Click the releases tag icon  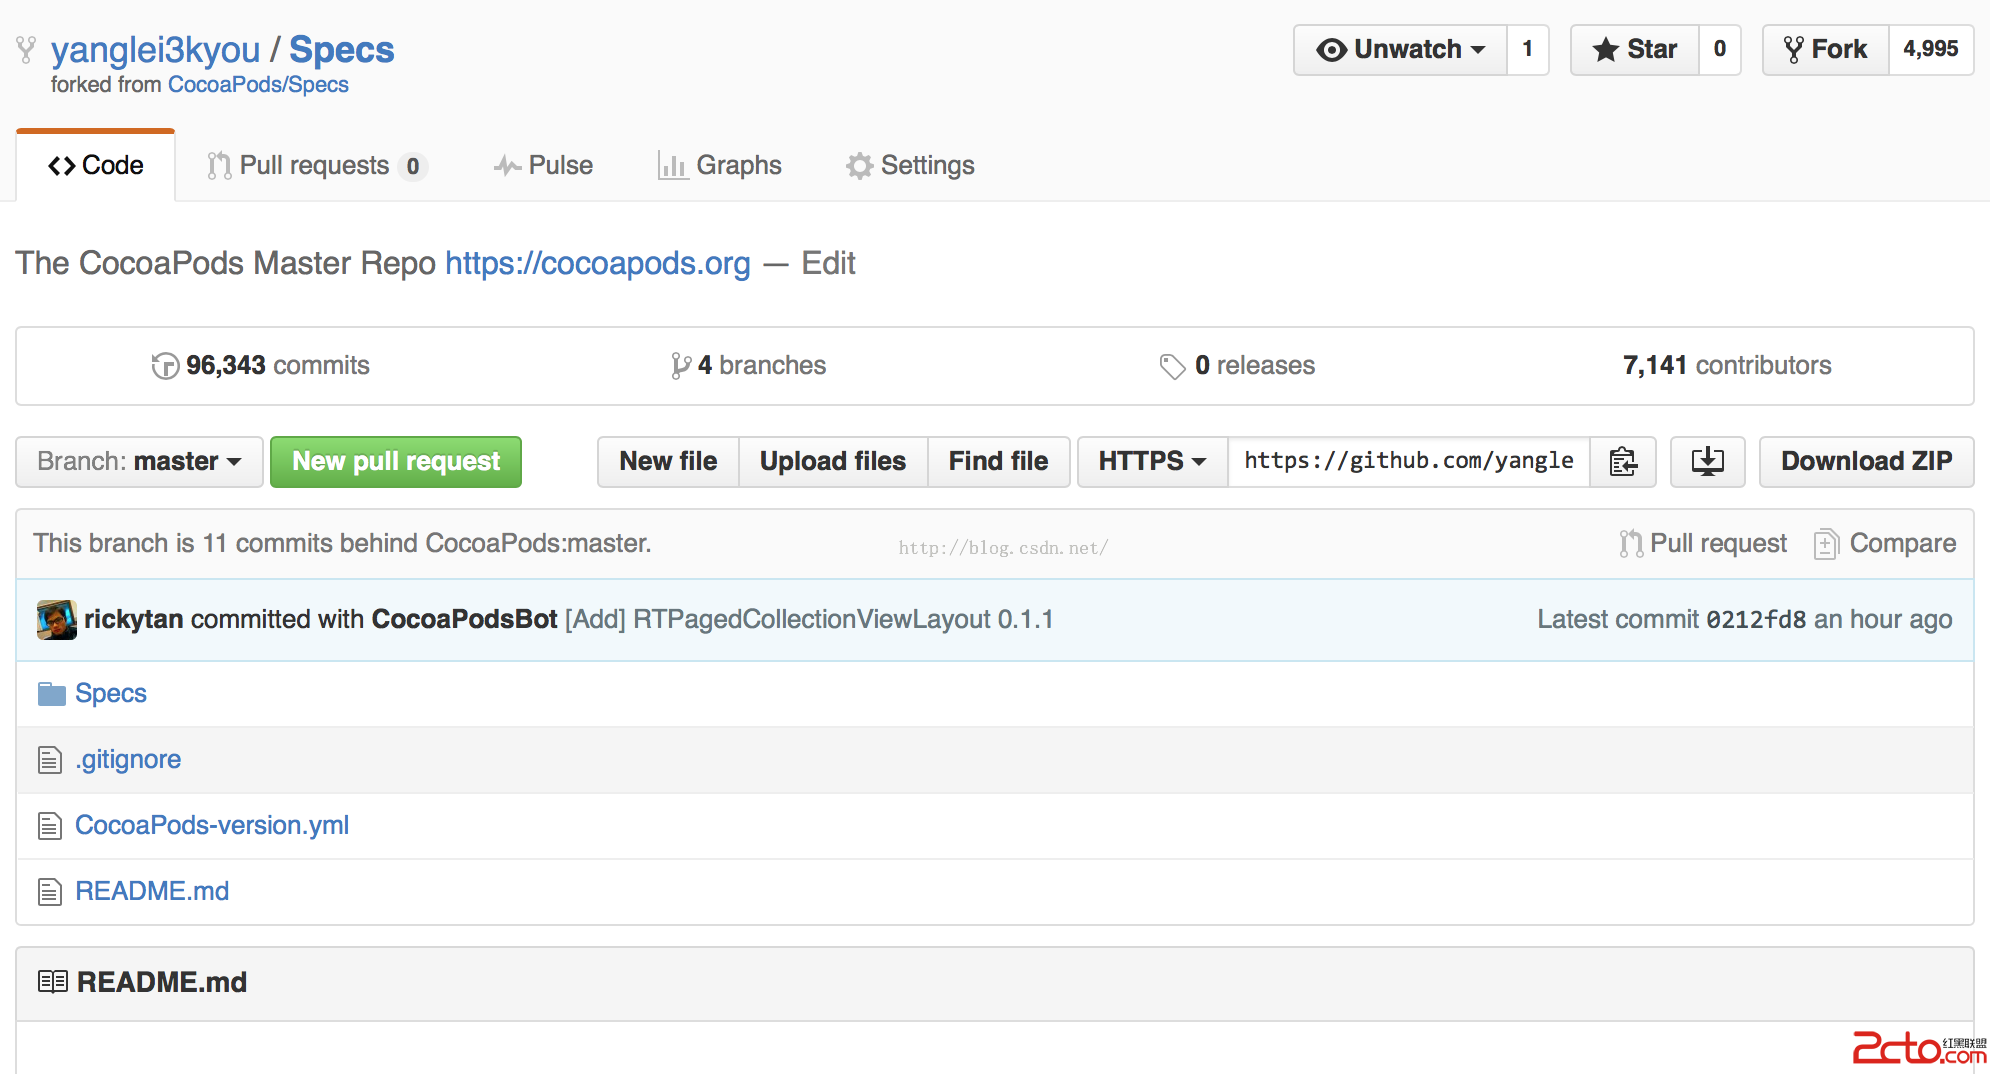[1171, 366]
